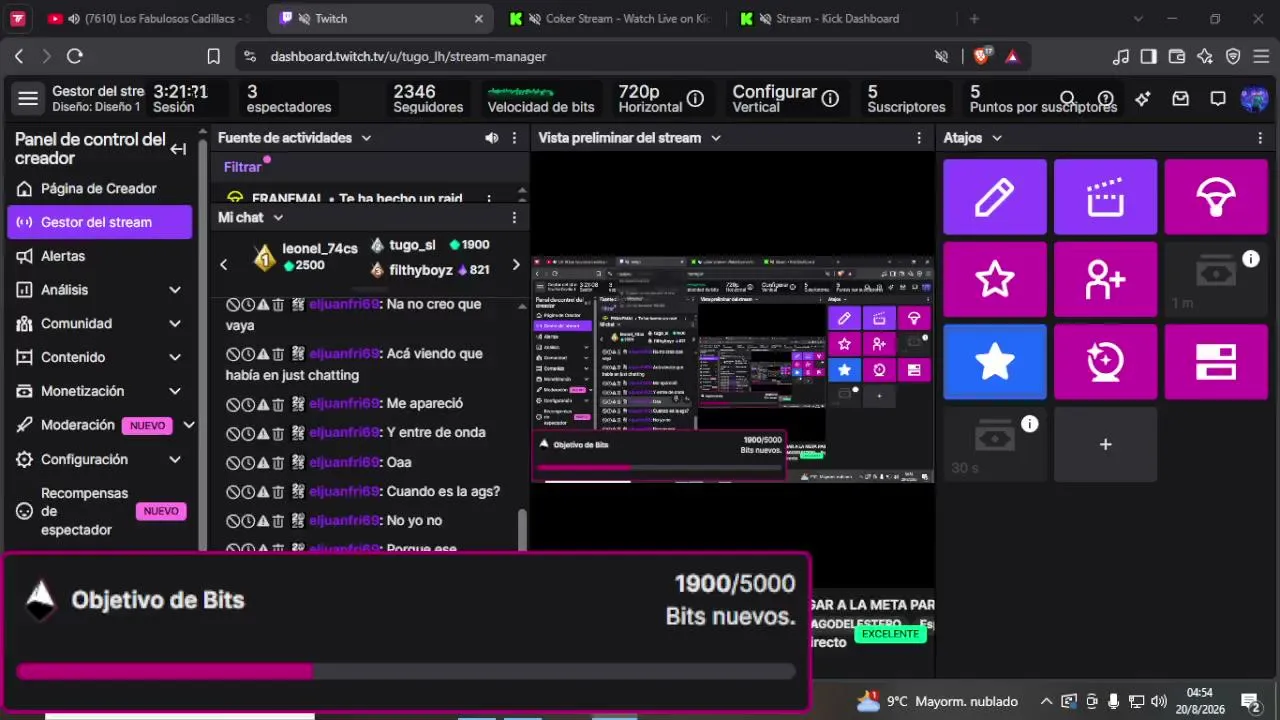Switch to the Los Fabulosos Cadillacs tab
1280x720 pixels.
148,18
